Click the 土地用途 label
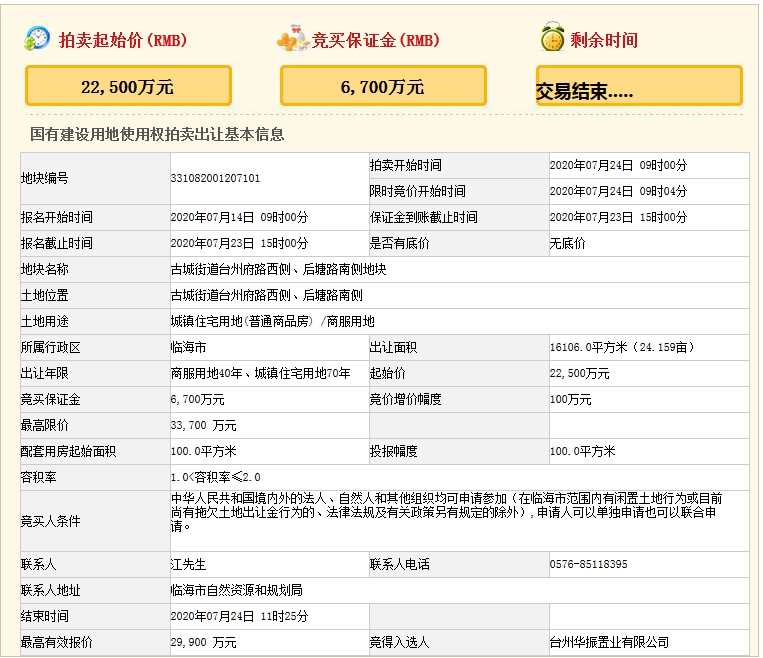This screenshot has width=763, height=658. point(44,321)
